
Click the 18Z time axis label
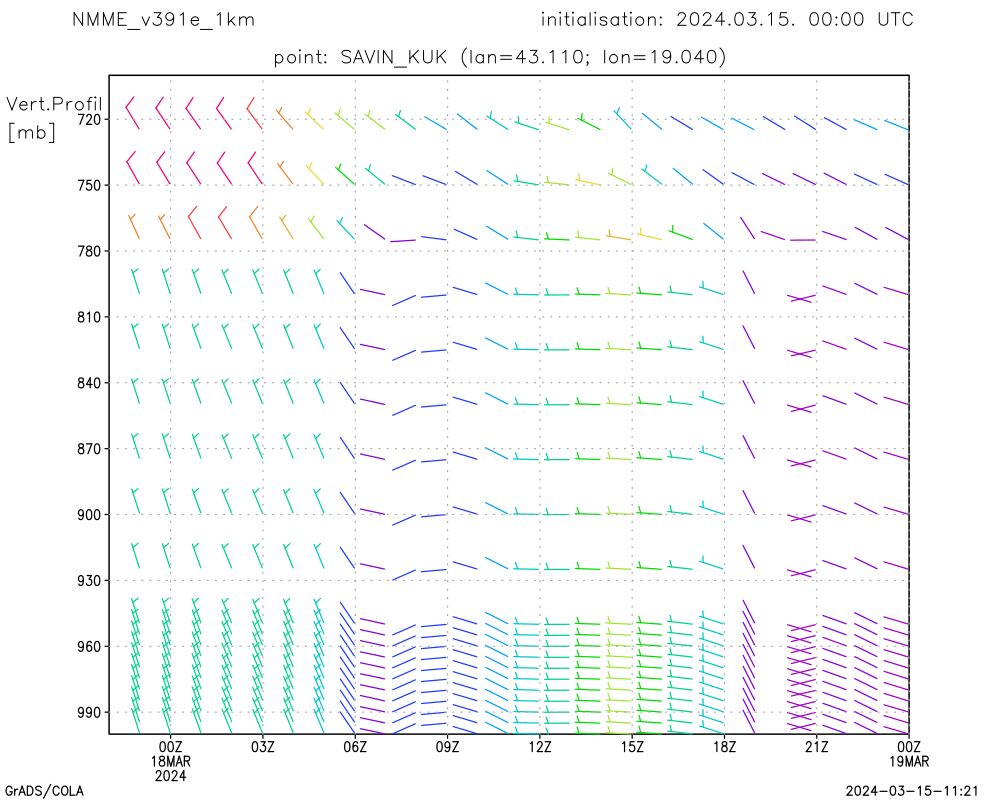tap(724, 747)
